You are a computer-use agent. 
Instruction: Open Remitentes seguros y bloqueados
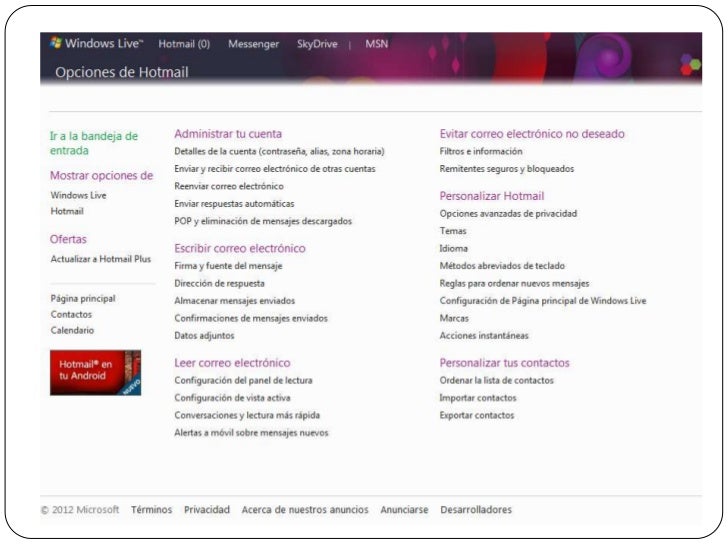pos(507,169)
